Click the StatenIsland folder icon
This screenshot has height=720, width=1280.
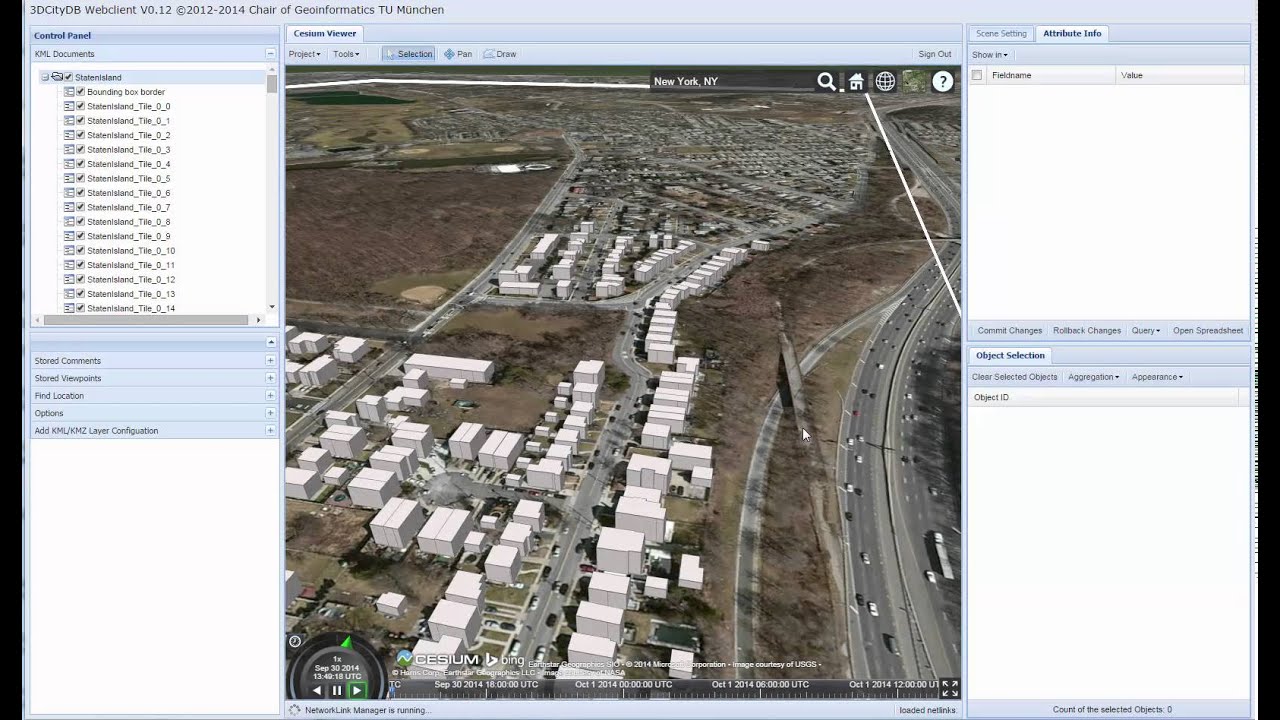pyautogui.click(x=57, y=77)
